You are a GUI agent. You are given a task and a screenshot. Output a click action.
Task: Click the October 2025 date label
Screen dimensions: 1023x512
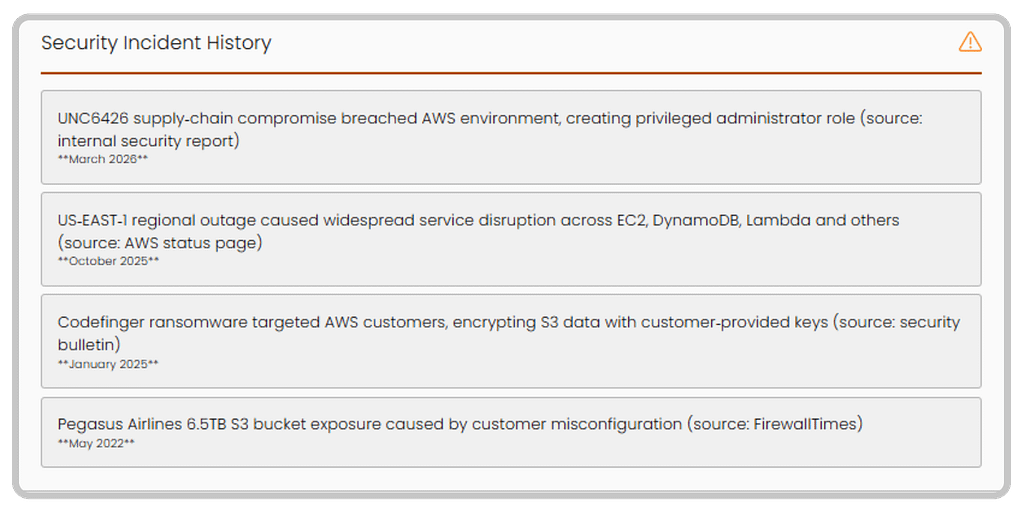tap(109, 262)
